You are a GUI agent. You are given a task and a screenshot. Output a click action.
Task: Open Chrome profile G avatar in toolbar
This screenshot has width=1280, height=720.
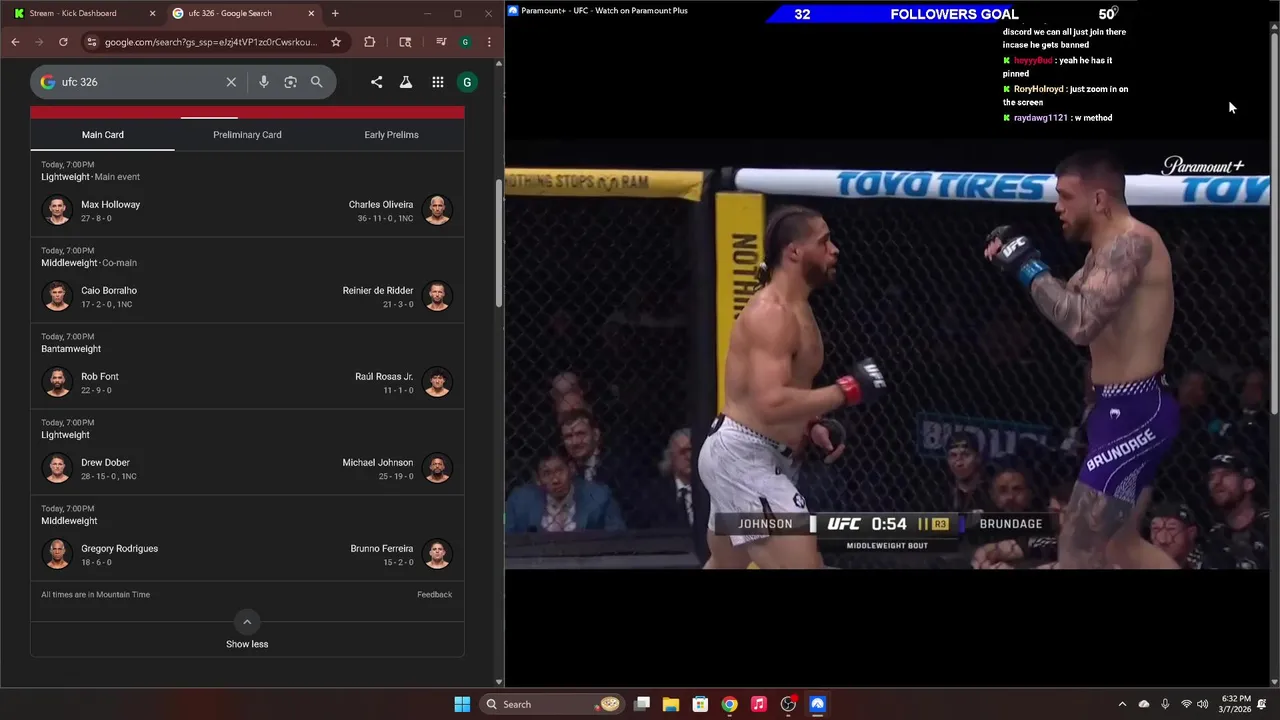465,42
